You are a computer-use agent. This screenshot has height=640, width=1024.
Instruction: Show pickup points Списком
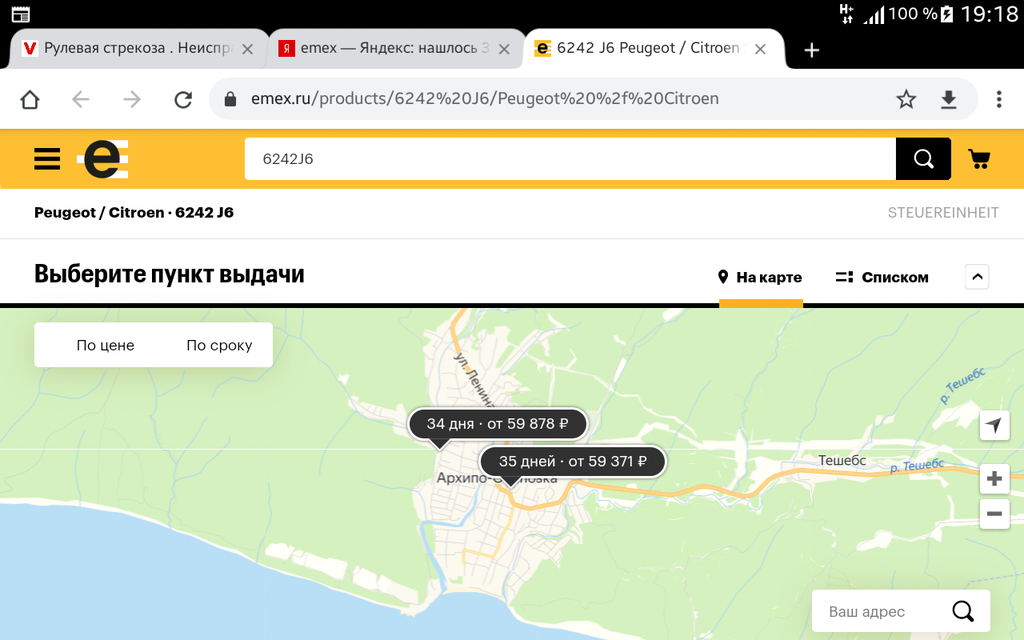click(882, 278)
